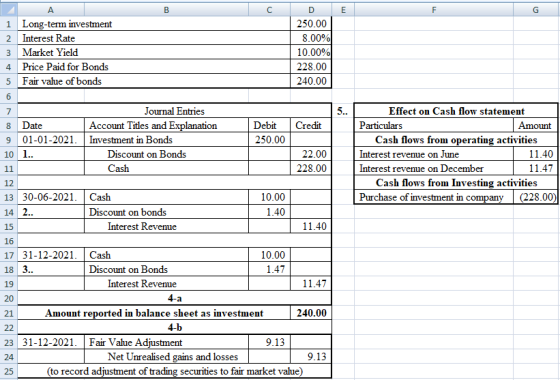Viewport: 560px width, 380px height.
Task: Select the 10.00% market yield value
Action: 311,52
